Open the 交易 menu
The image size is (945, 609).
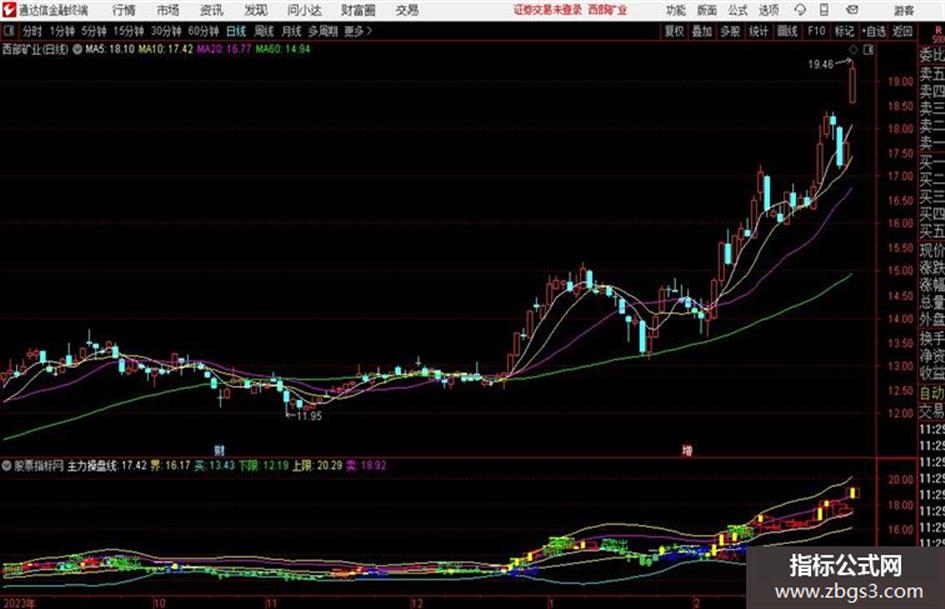pos(407,10)
